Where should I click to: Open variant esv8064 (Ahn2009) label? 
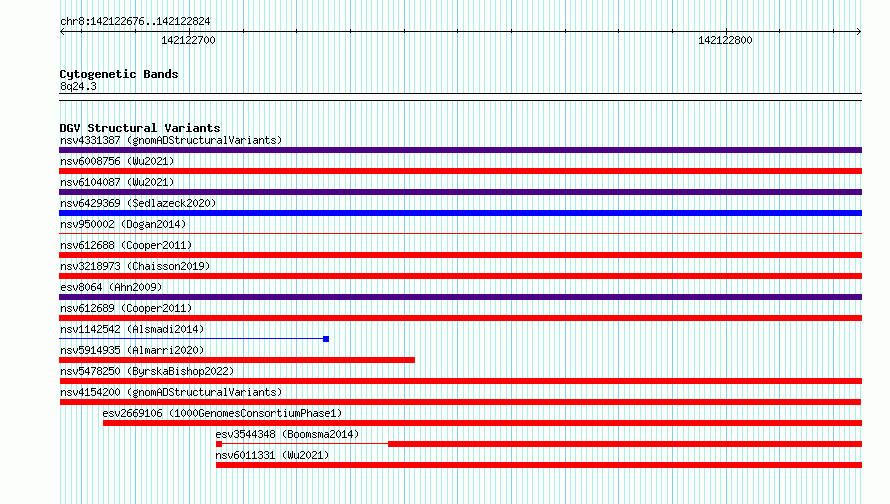coord(111,287)
